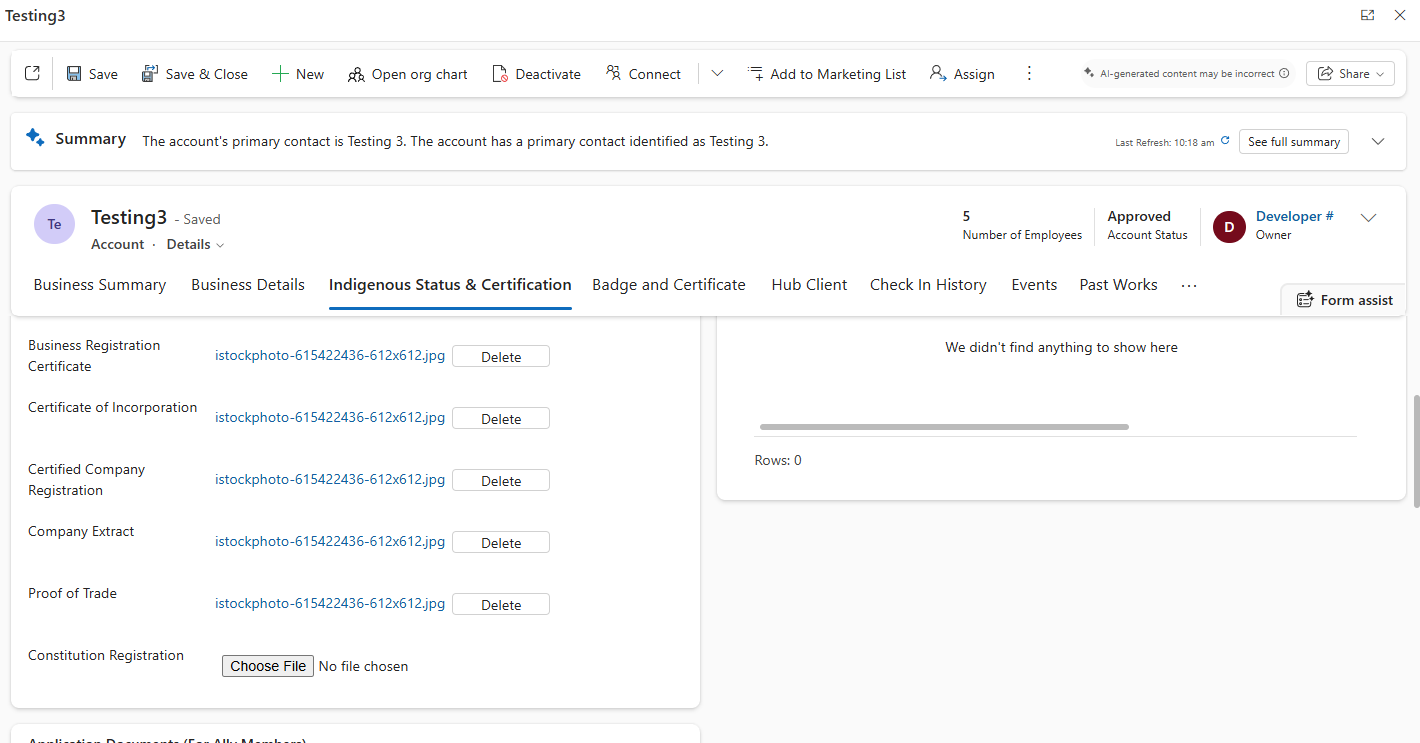The image size is (1420, 743).
Task: Click the horizontal scrollbar in the empty grid
Action: click(x=944, y=427)
